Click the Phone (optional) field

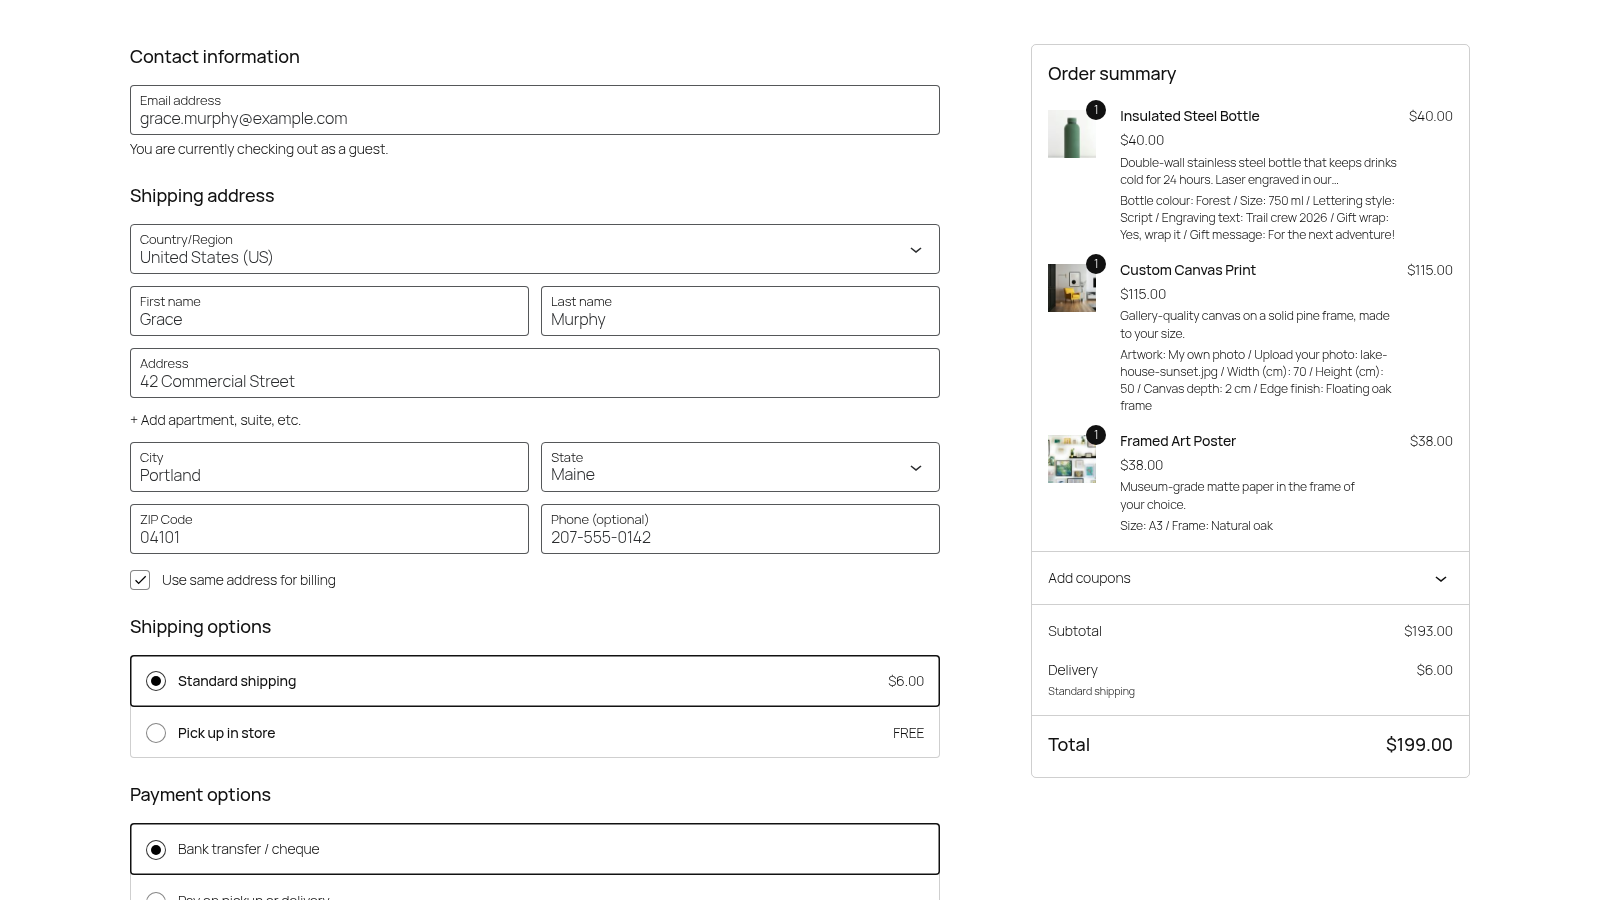tap(740, 529)
